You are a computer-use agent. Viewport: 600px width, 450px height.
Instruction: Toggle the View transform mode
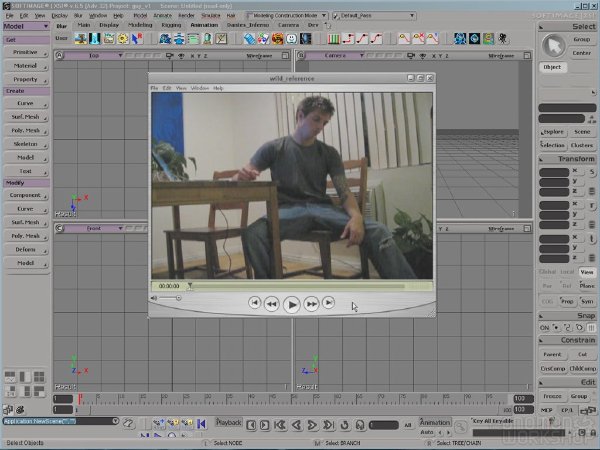[587, 272]
